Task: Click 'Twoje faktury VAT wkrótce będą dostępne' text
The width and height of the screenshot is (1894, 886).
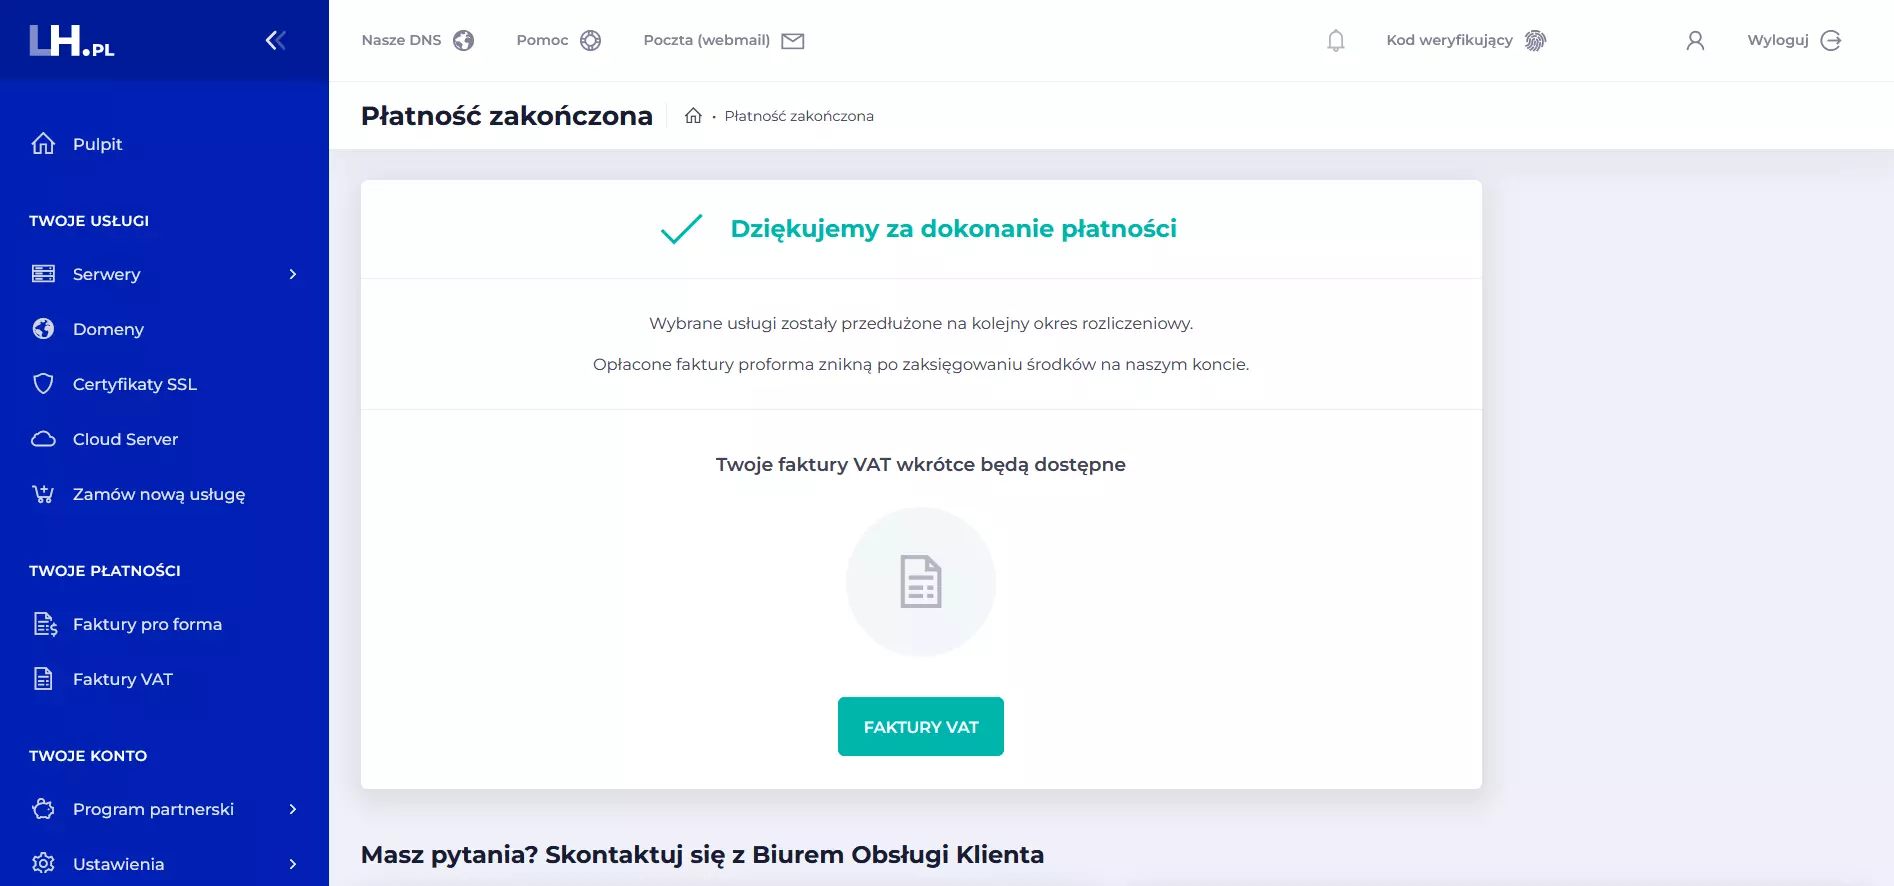Action: click(921, 465)
